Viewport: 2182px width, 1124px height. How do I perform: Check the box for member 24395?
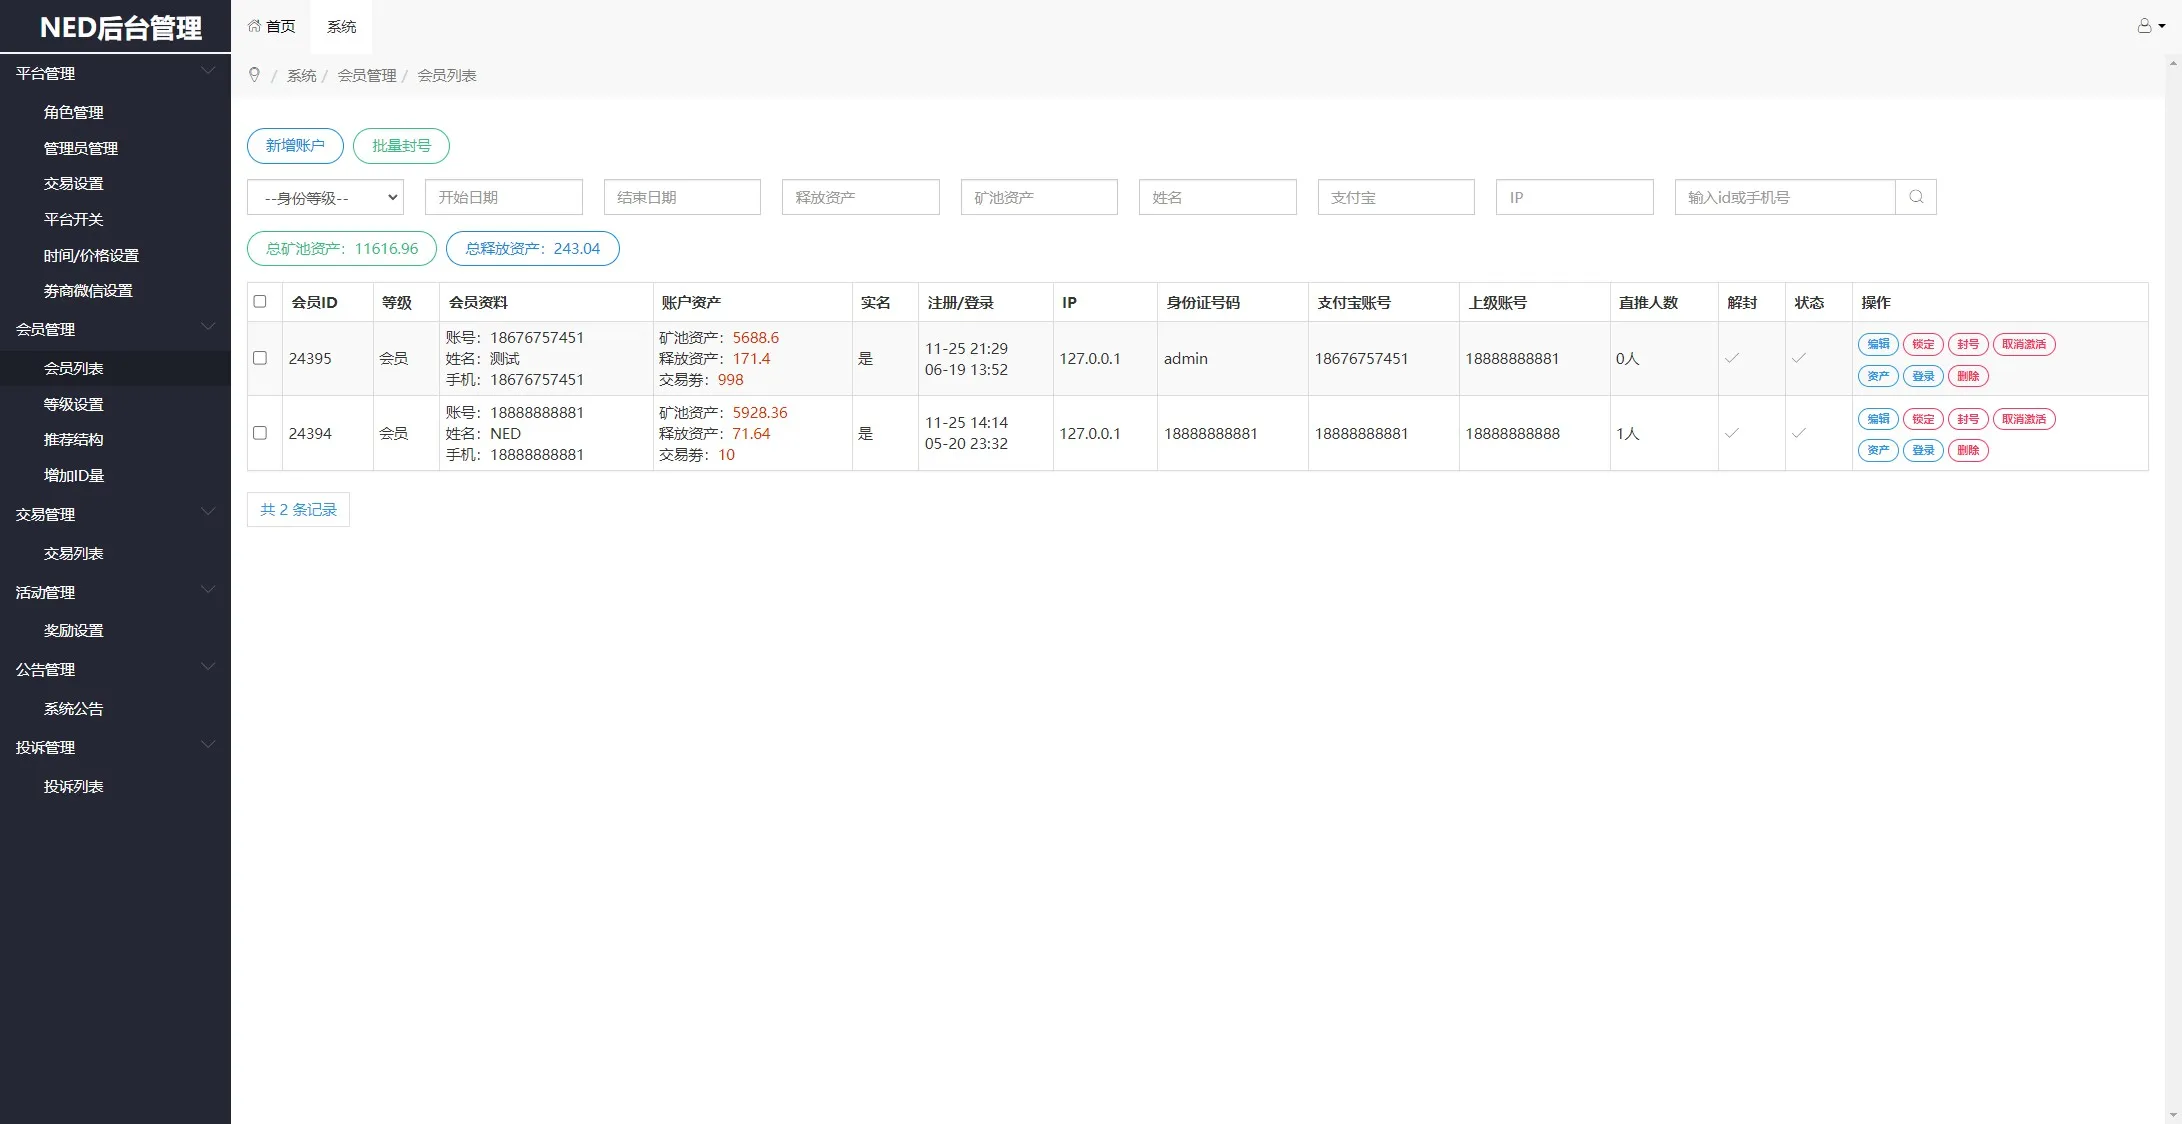[260, 358]
